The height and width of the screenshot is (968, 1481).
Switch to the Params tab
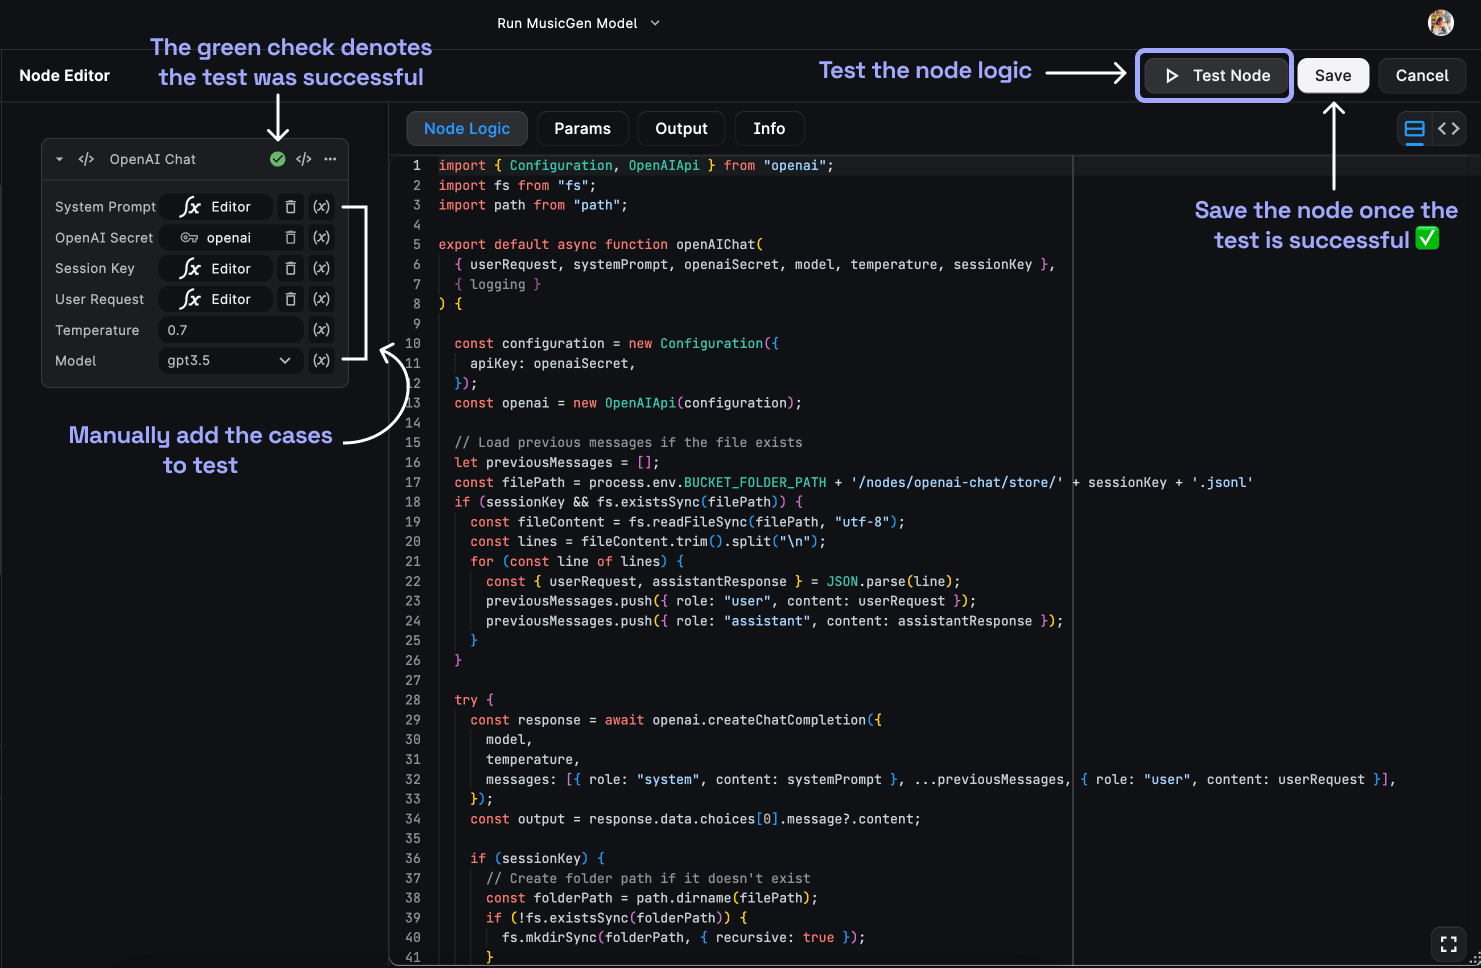(x=582, y=128)
